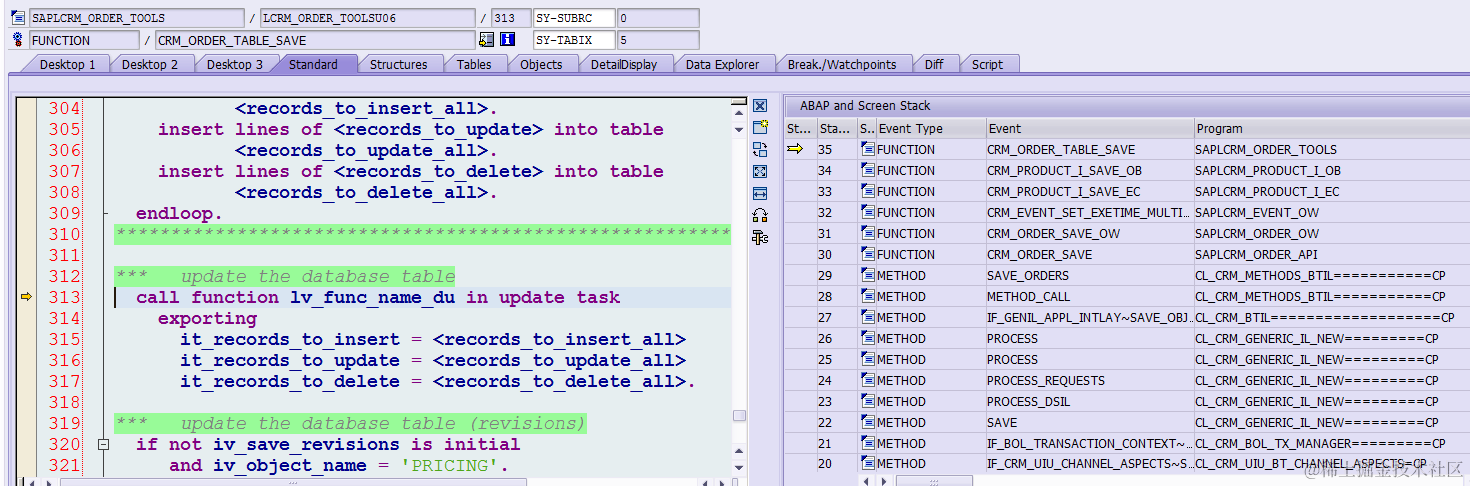Viewport: 1470px width, 486px height.
Task: Collapse the if block at line 320
Action: click(x=103, y=444)
